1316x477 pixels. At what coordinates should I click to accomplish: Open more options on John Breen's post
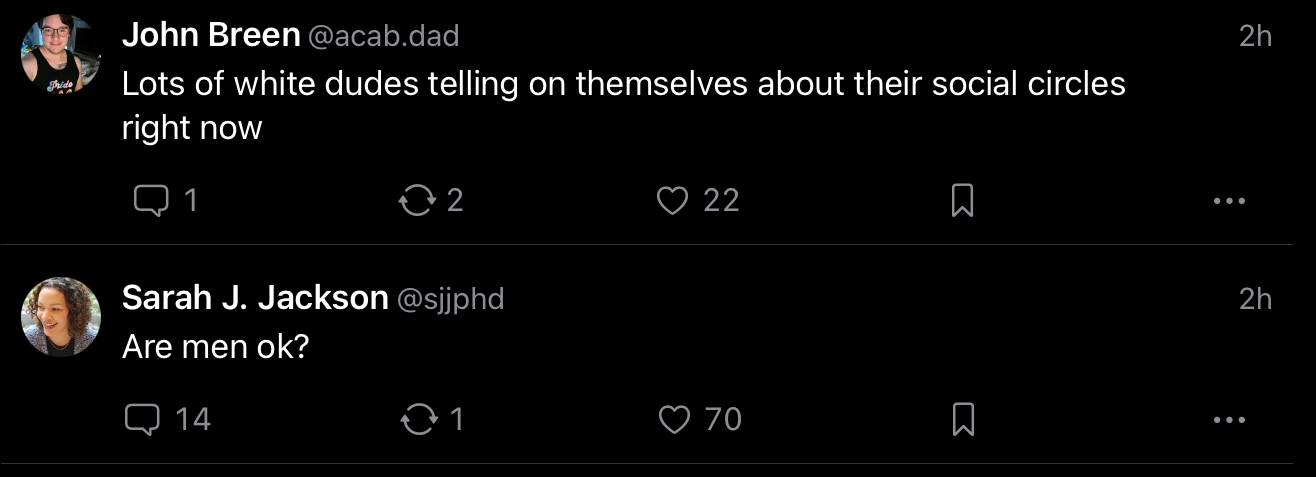point(1228,201)
